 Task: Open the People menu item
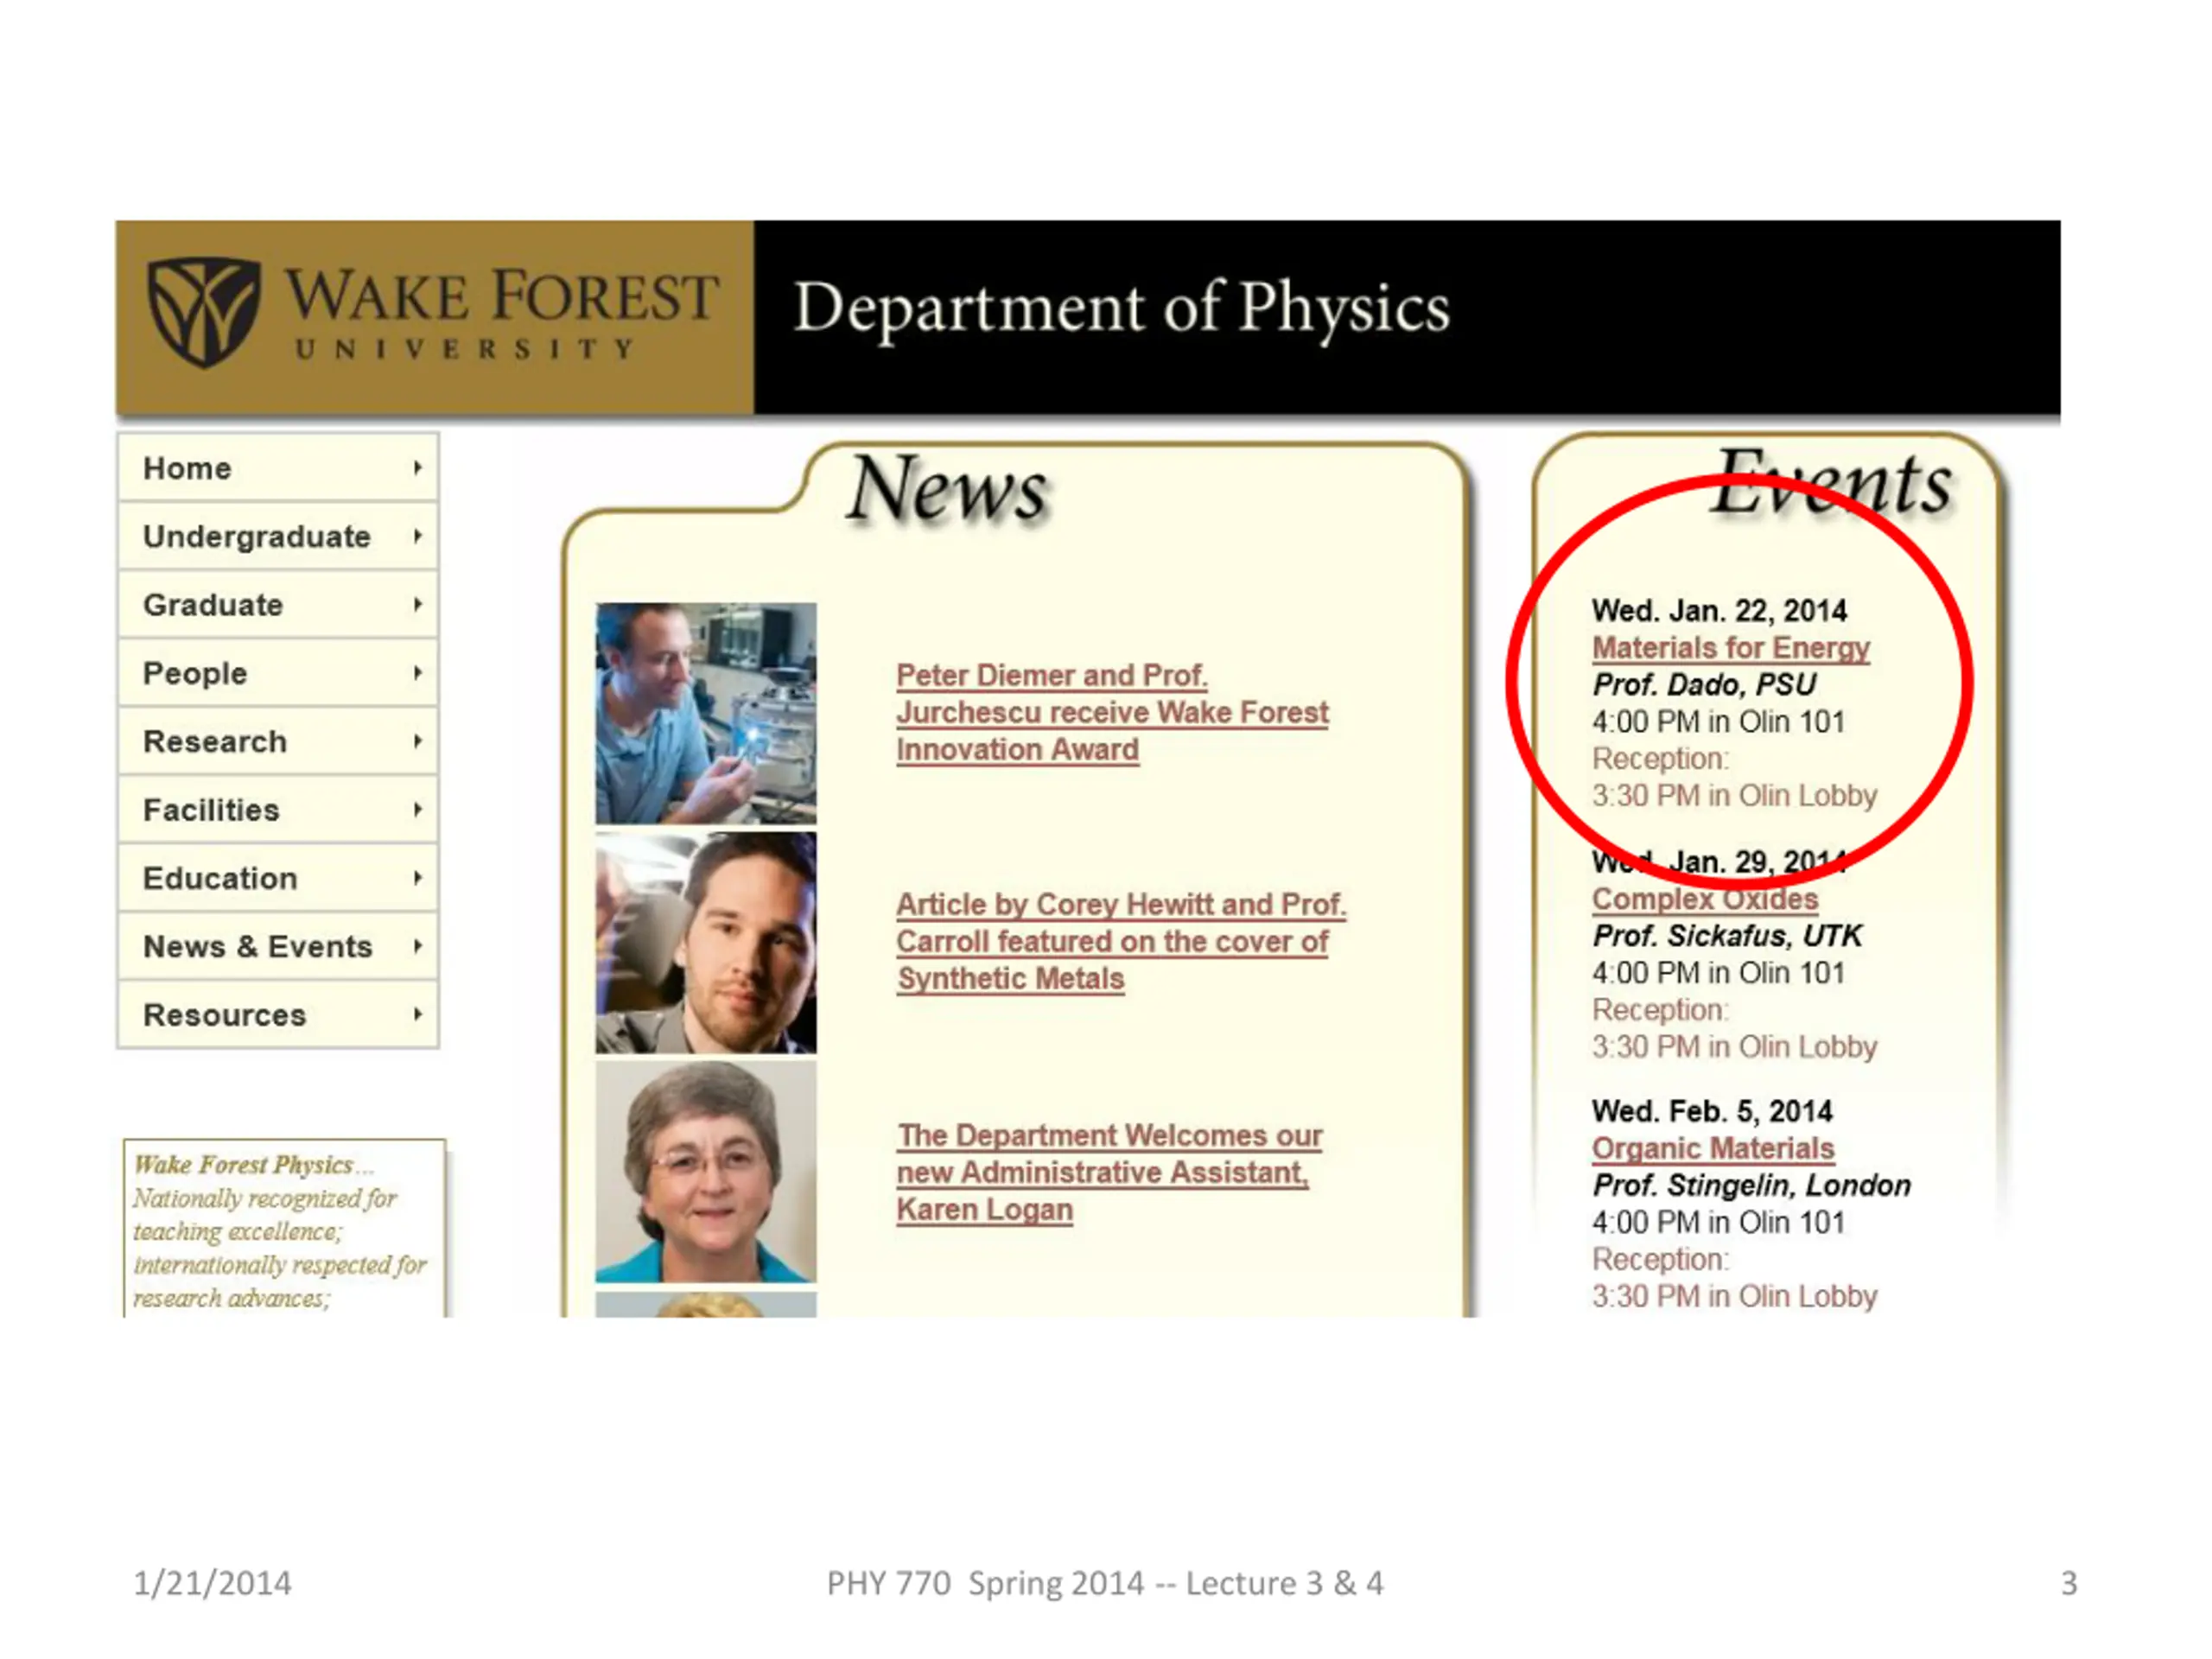click(x=195, y=673)
